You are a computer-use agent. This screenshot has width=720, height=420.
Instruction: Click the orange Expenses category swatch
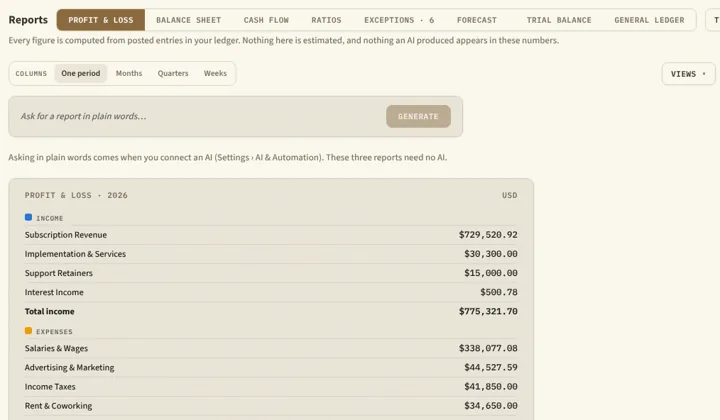point(28,330)
